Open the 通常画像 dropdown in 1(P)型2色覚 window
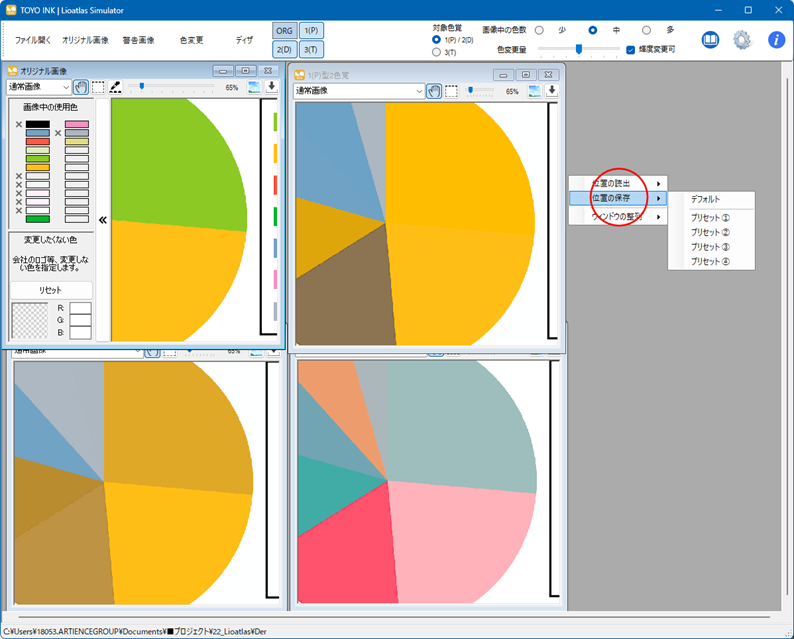The height and width of the screenshot is (639, 794). click(x=359, y=91)
